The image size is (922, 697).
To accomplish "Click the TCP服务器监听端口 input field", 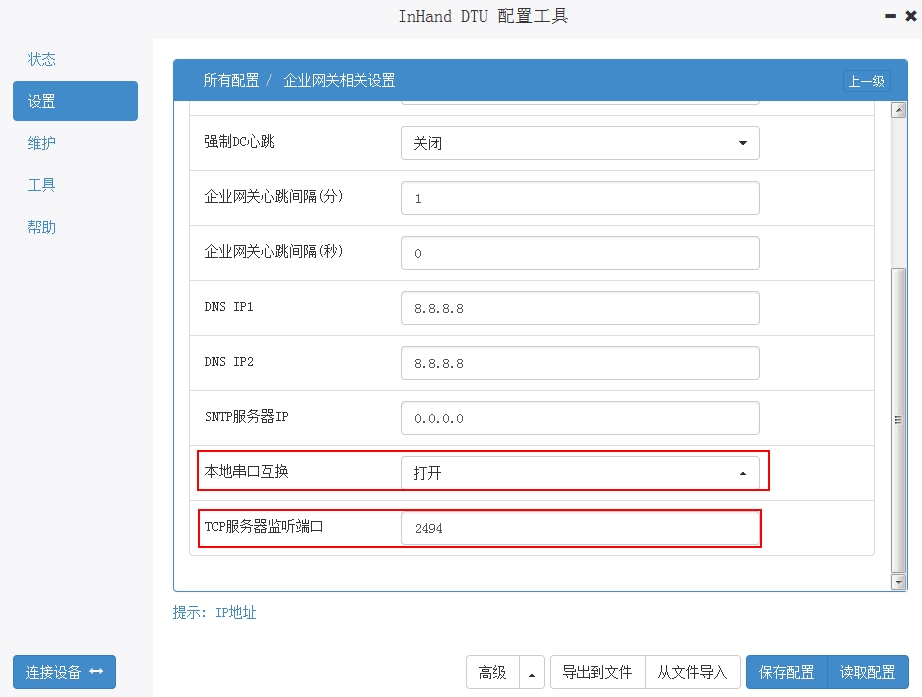I will tap(580, 528).
